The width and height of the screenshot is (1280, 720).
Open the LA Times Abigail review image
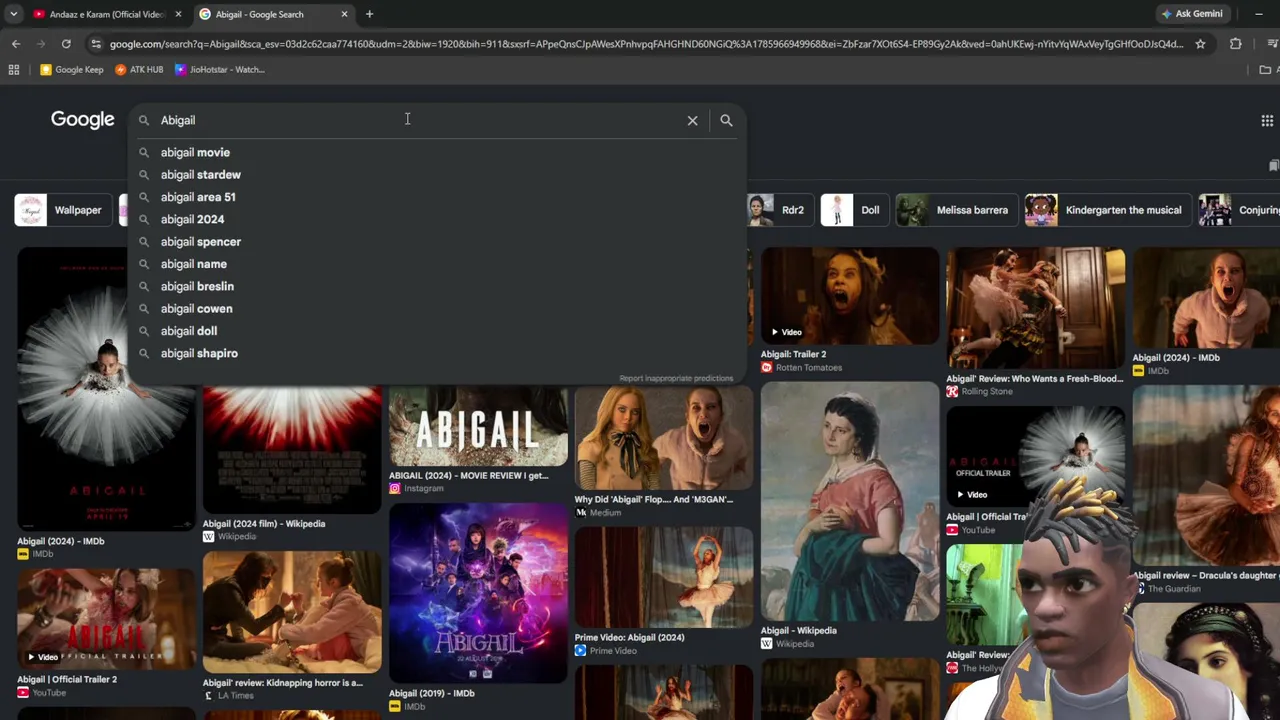point(292,613)
